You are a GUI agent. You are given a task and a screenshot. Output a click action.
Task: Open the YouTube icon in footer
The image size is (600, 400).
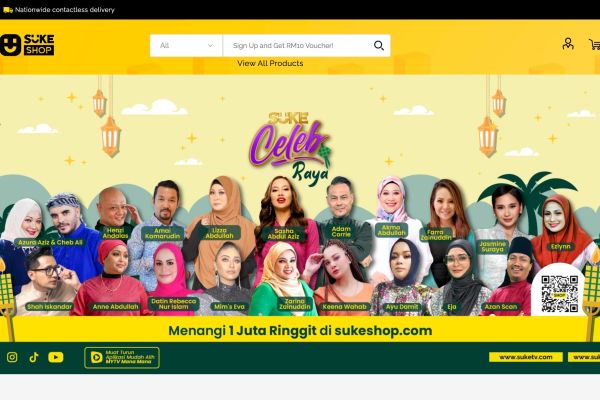pos(56,357)
